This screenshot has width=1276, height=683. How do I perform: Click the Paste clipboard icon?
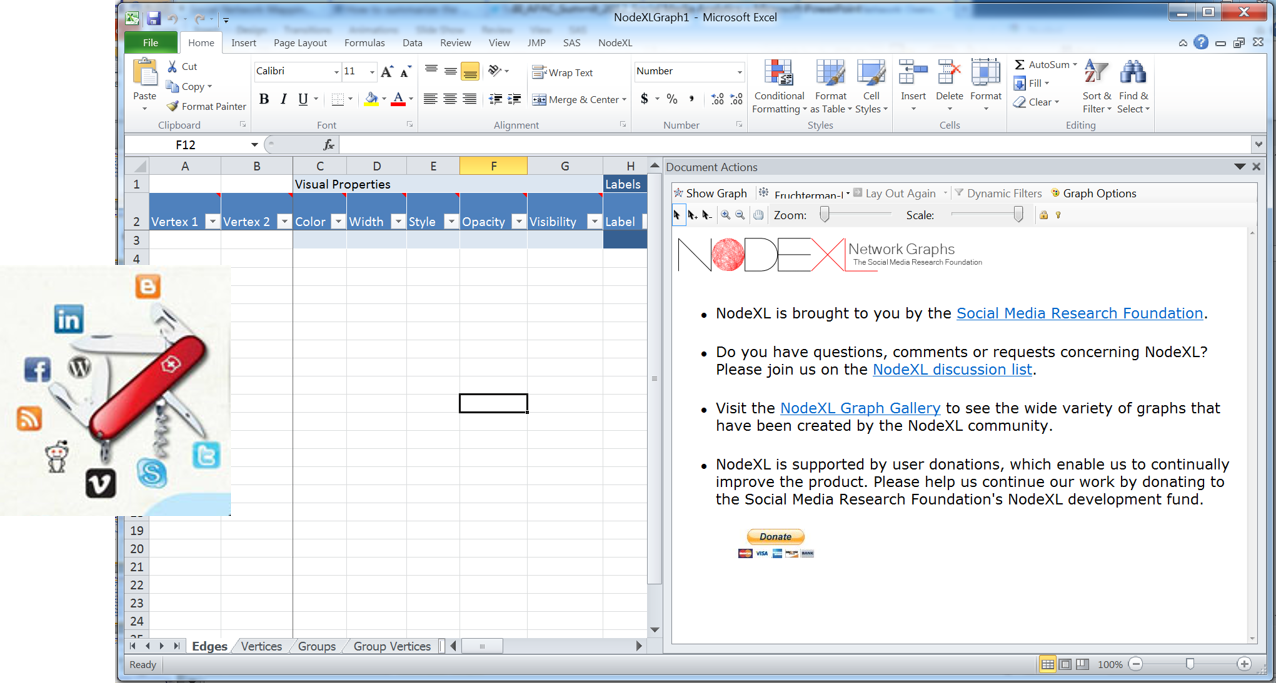[x=145, y=73]
